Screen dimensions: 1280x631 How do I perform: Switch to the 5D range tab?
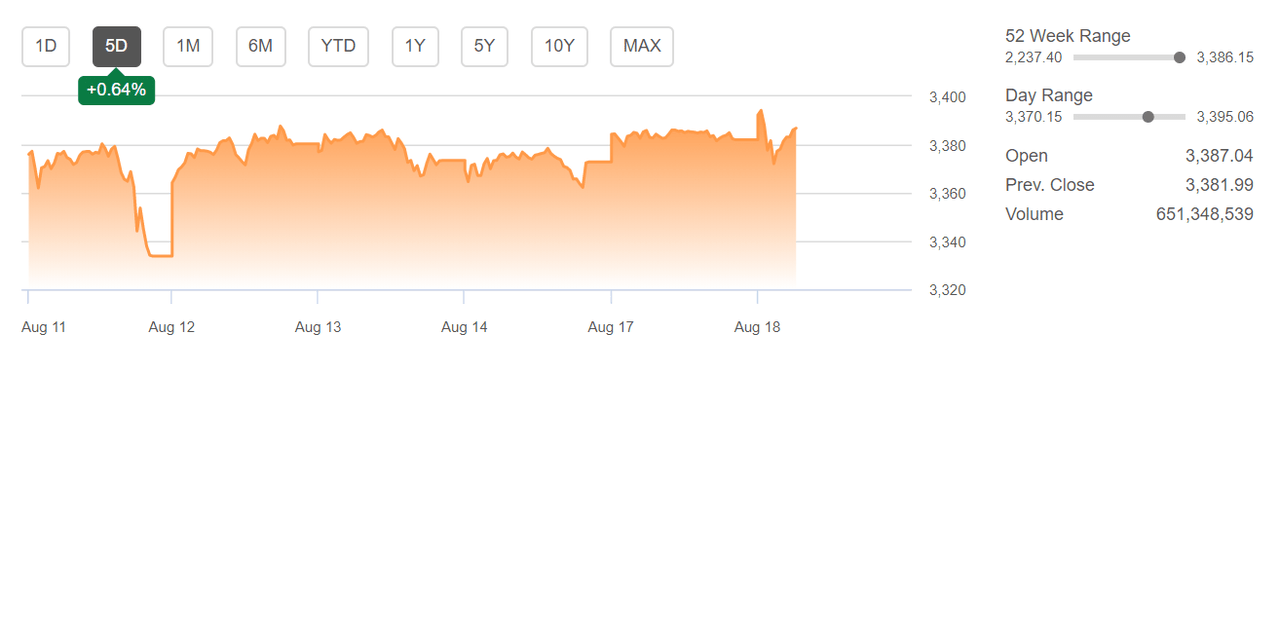pos(117,46)
